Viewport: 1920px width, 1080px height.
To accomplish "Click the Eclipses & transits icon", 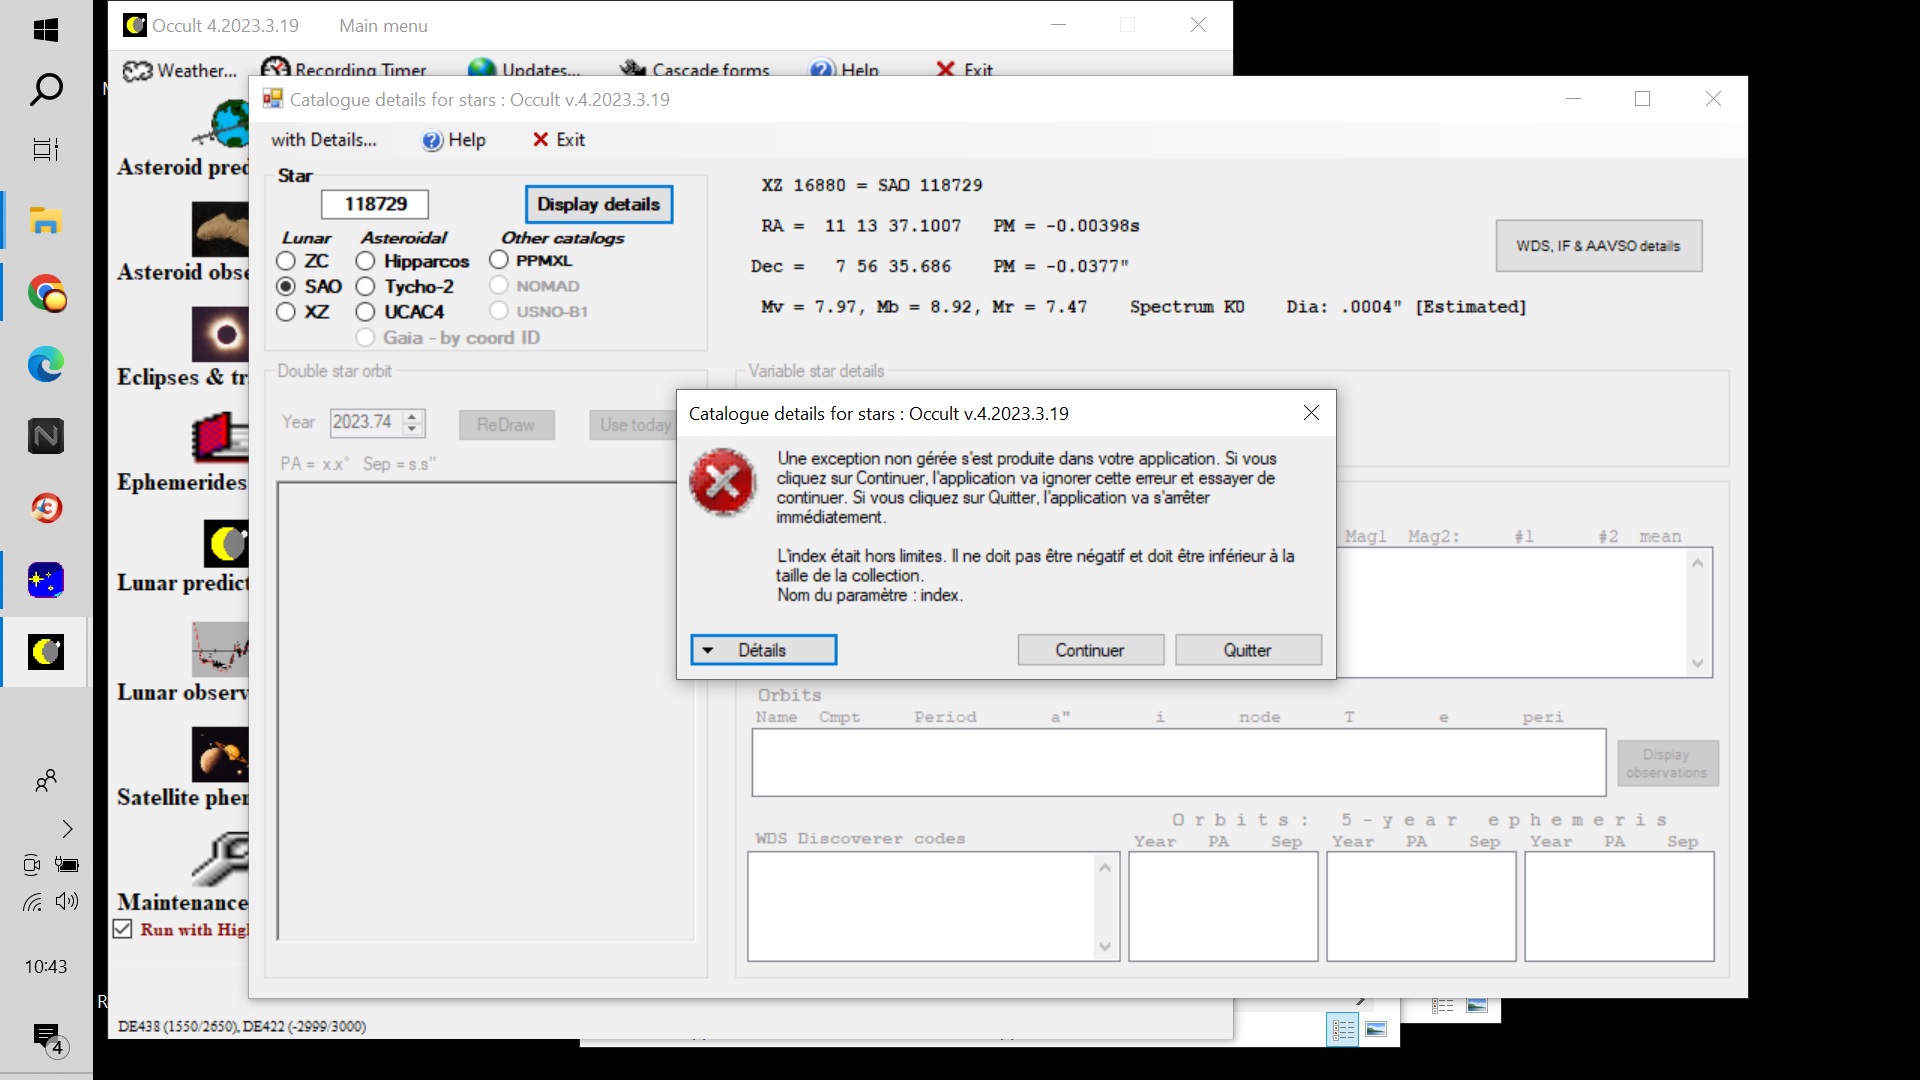I will [222, 334].
